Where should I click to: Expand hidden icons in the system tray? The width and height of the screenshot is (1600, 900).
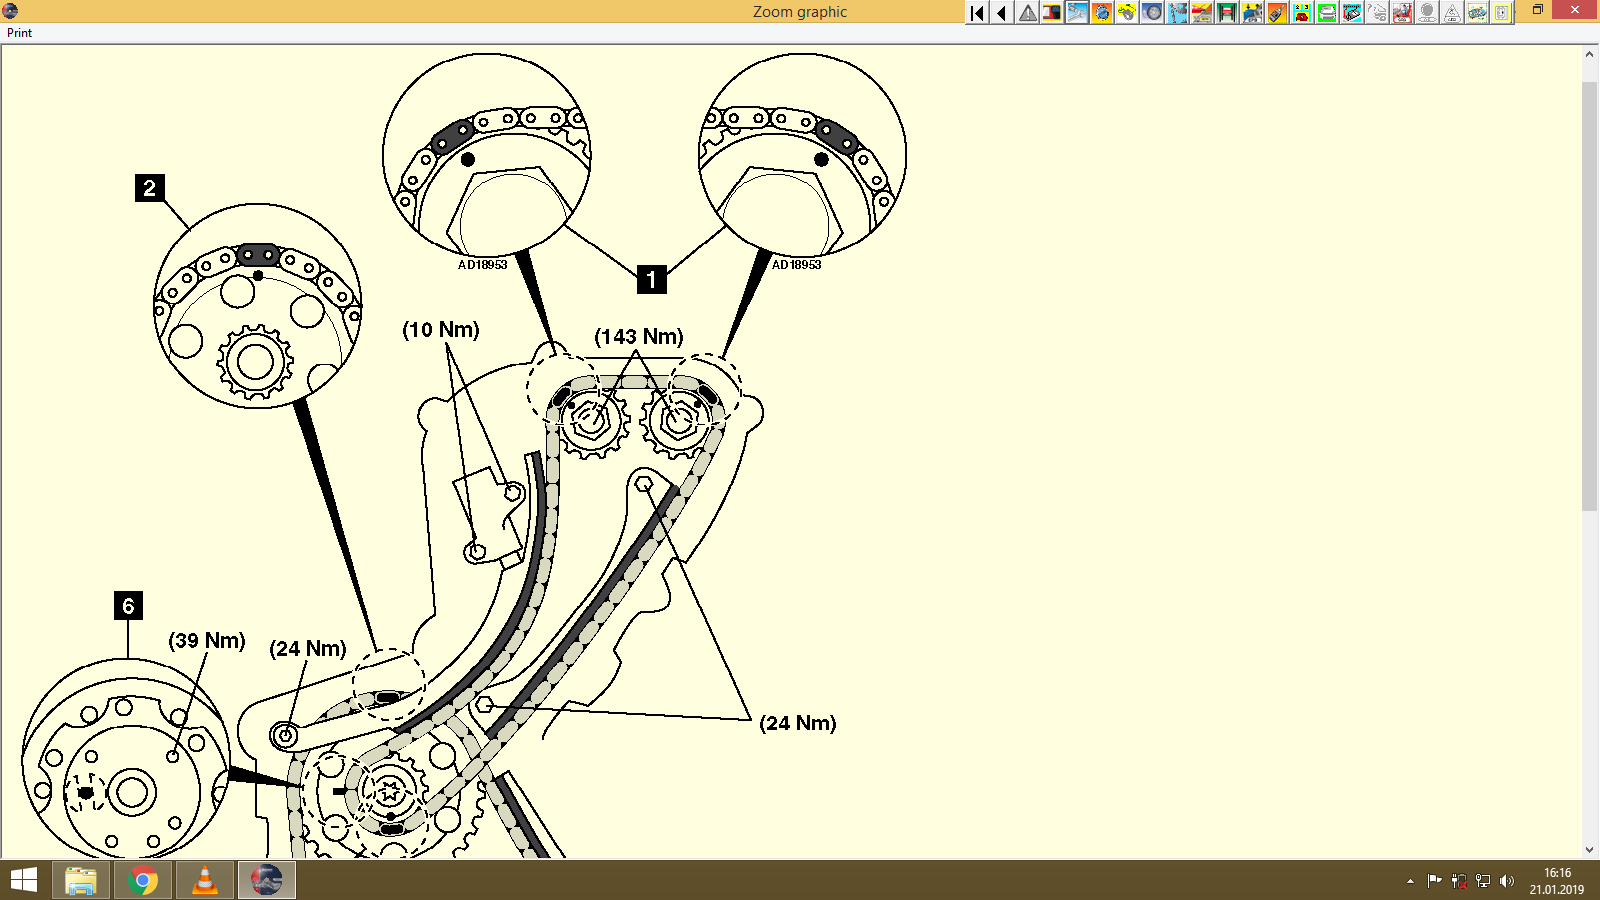[x=1408, y=881]
